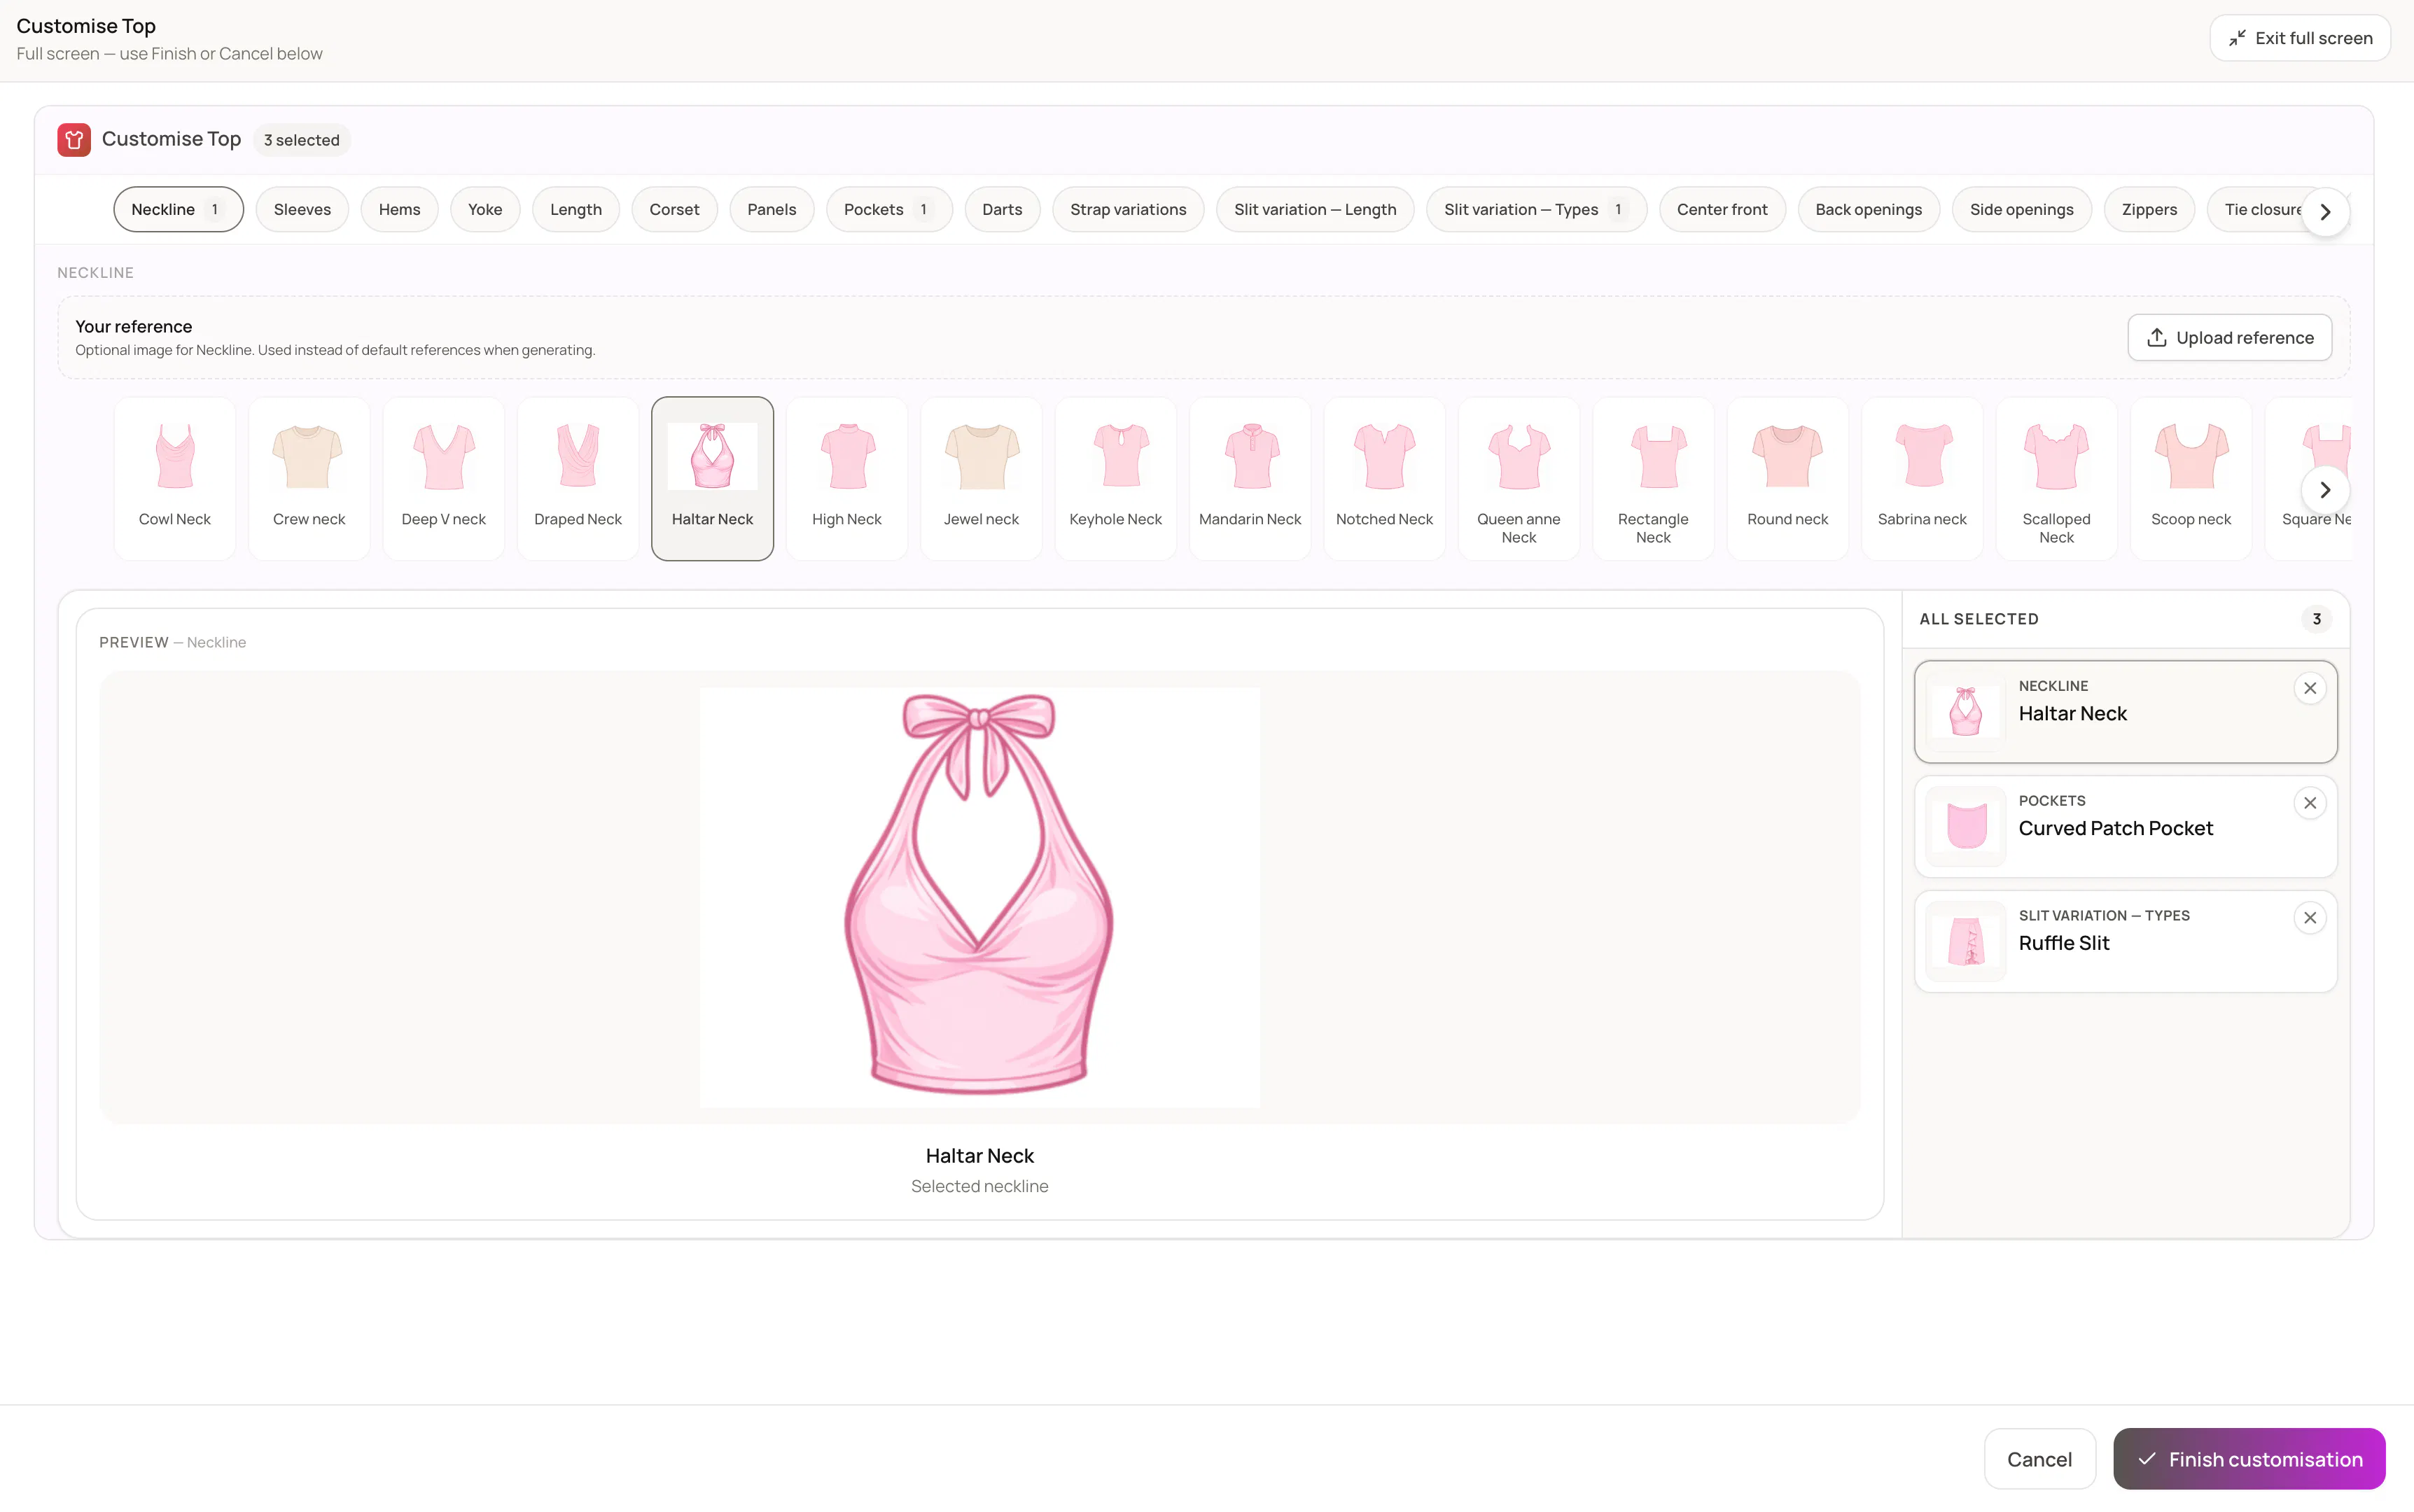Click the 'Your reference' heading

(x=134, y=327)
